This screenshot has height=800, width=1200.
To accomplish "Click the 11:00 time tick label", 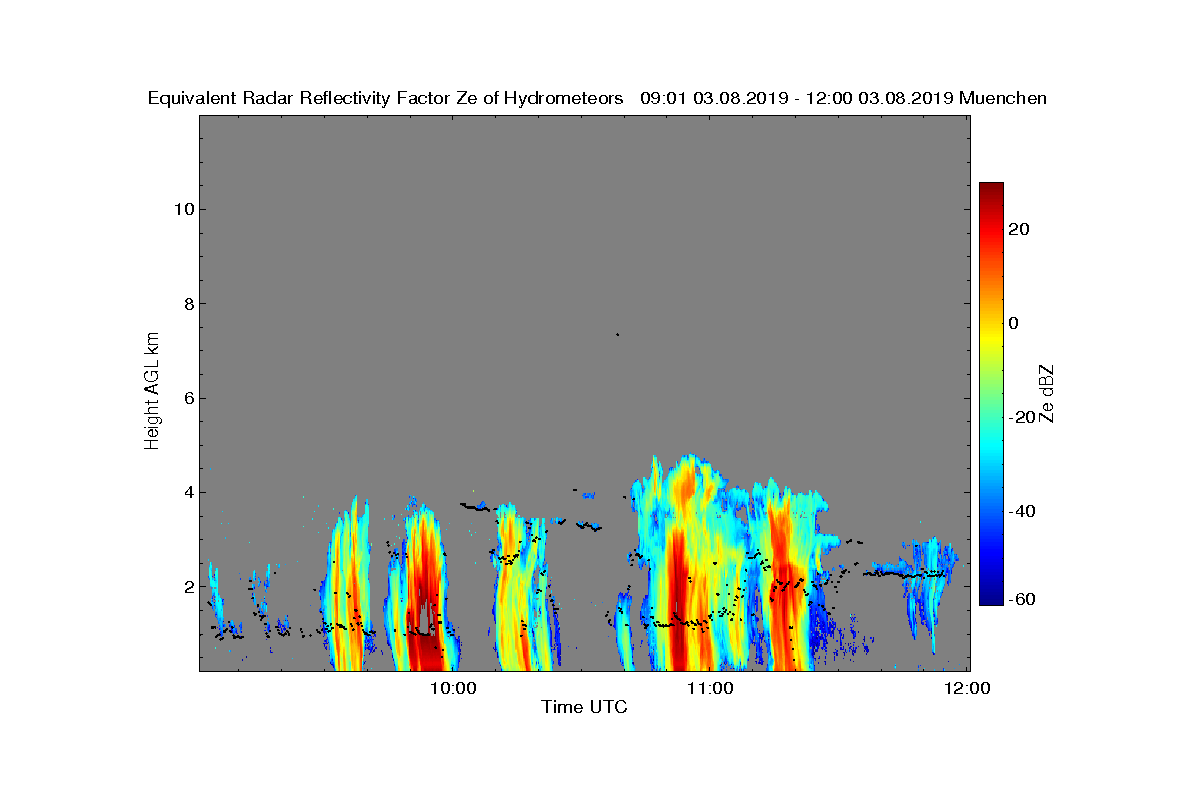I will coord(711,688).
